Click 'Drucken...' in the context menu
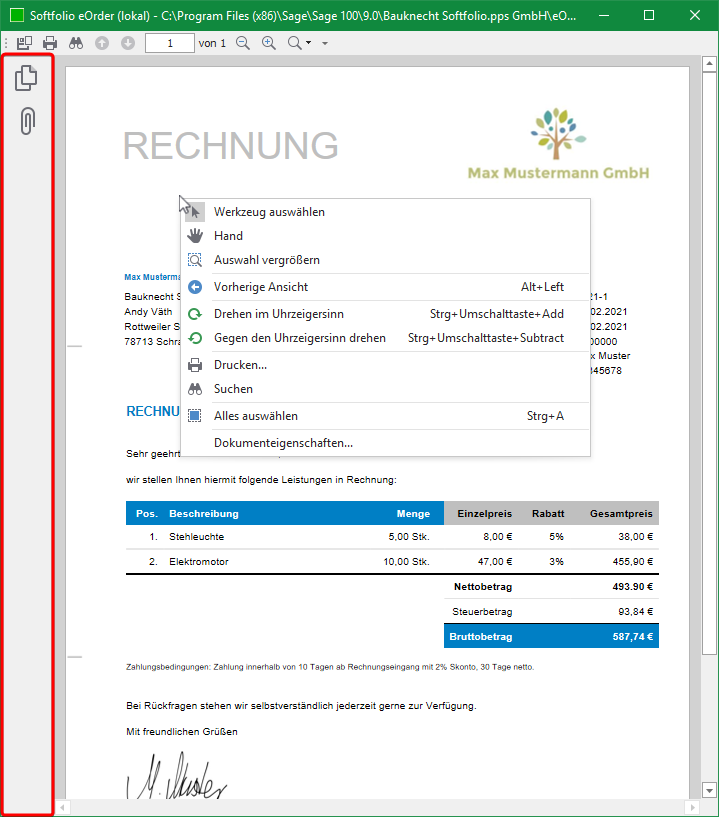This screenshot has width=719, height=817. point(240,365)
